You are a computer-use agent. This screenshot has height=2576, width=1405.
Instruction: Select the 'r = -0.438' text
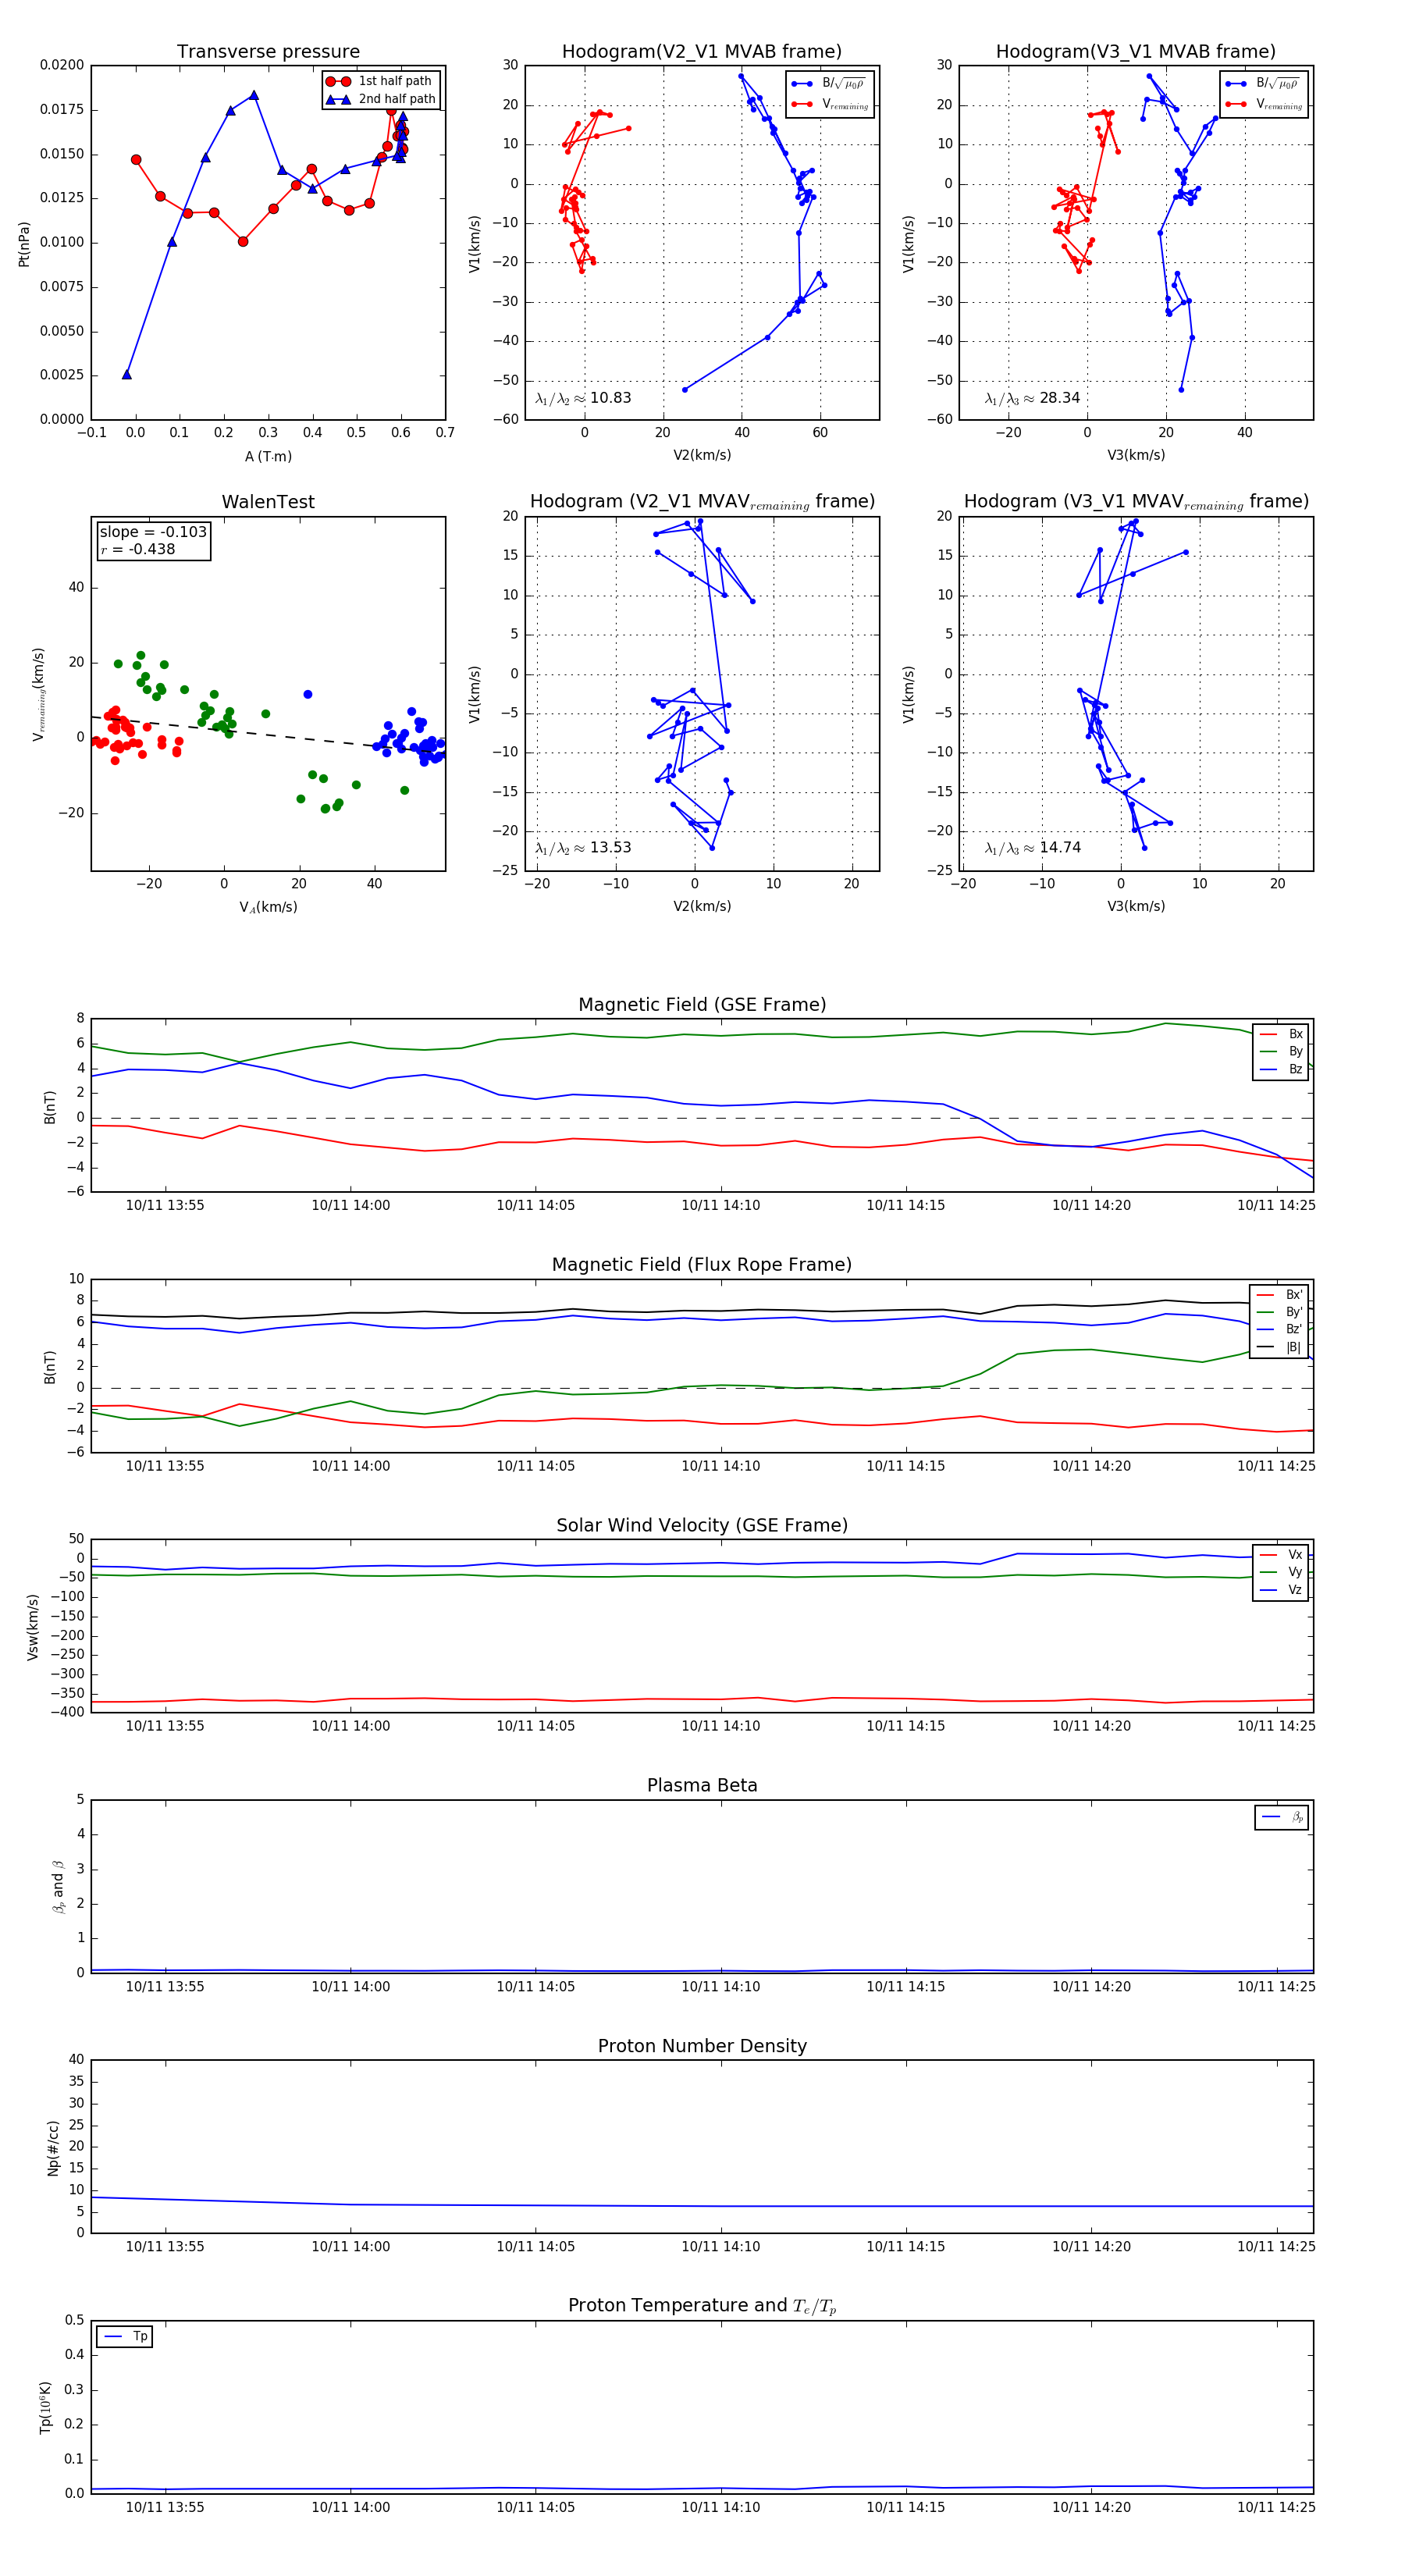pyautogui.click(x=138, y=549)
